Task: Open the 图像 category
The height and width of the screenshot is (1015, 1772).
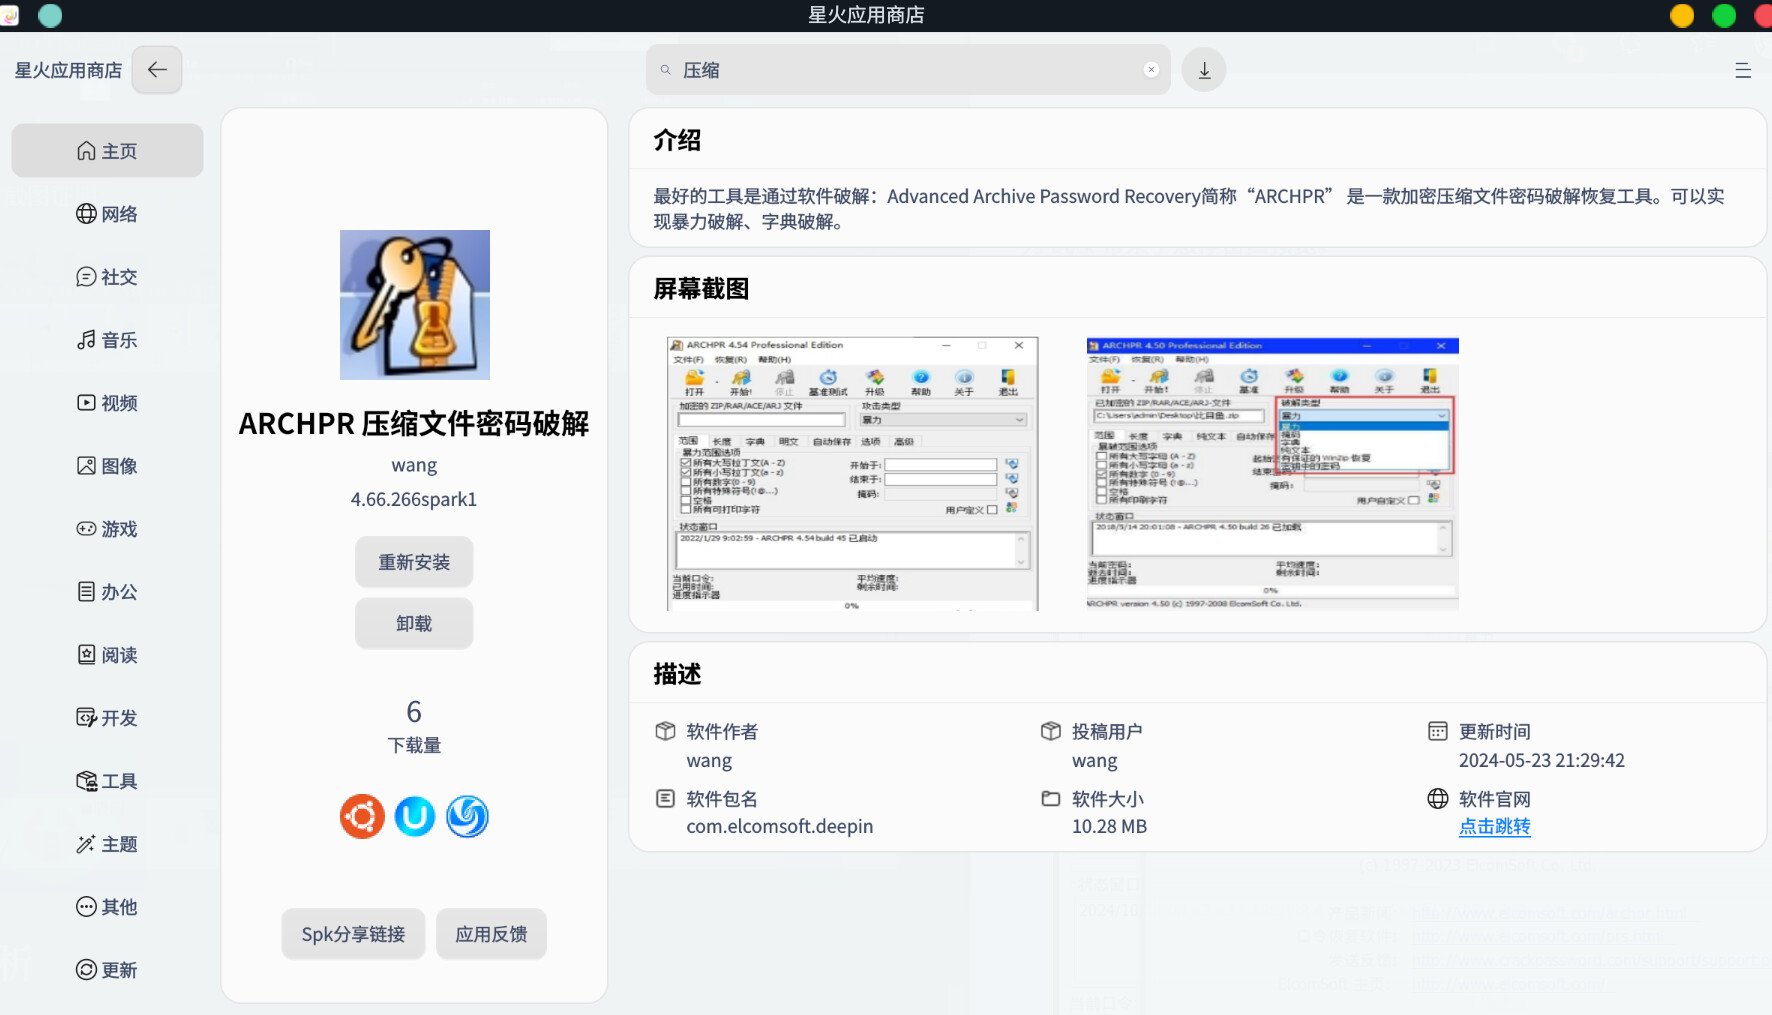Action: 107,466
